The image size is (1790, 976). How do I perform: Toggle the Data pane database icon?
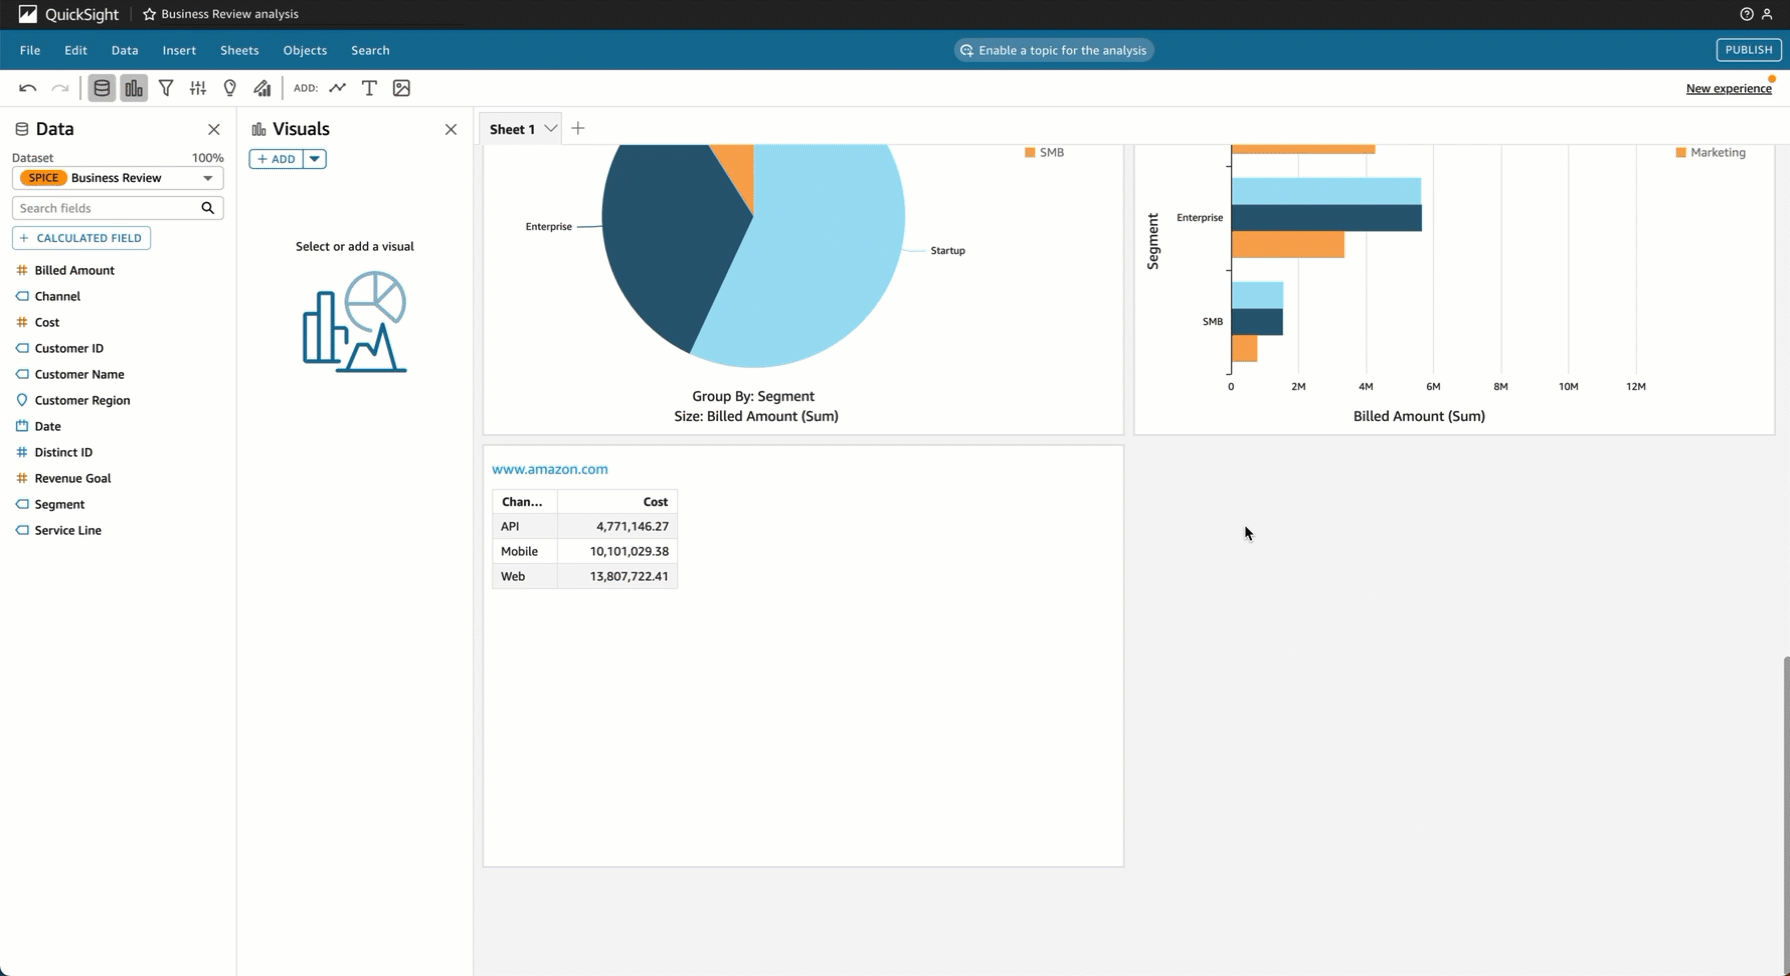tap(101, 88)
